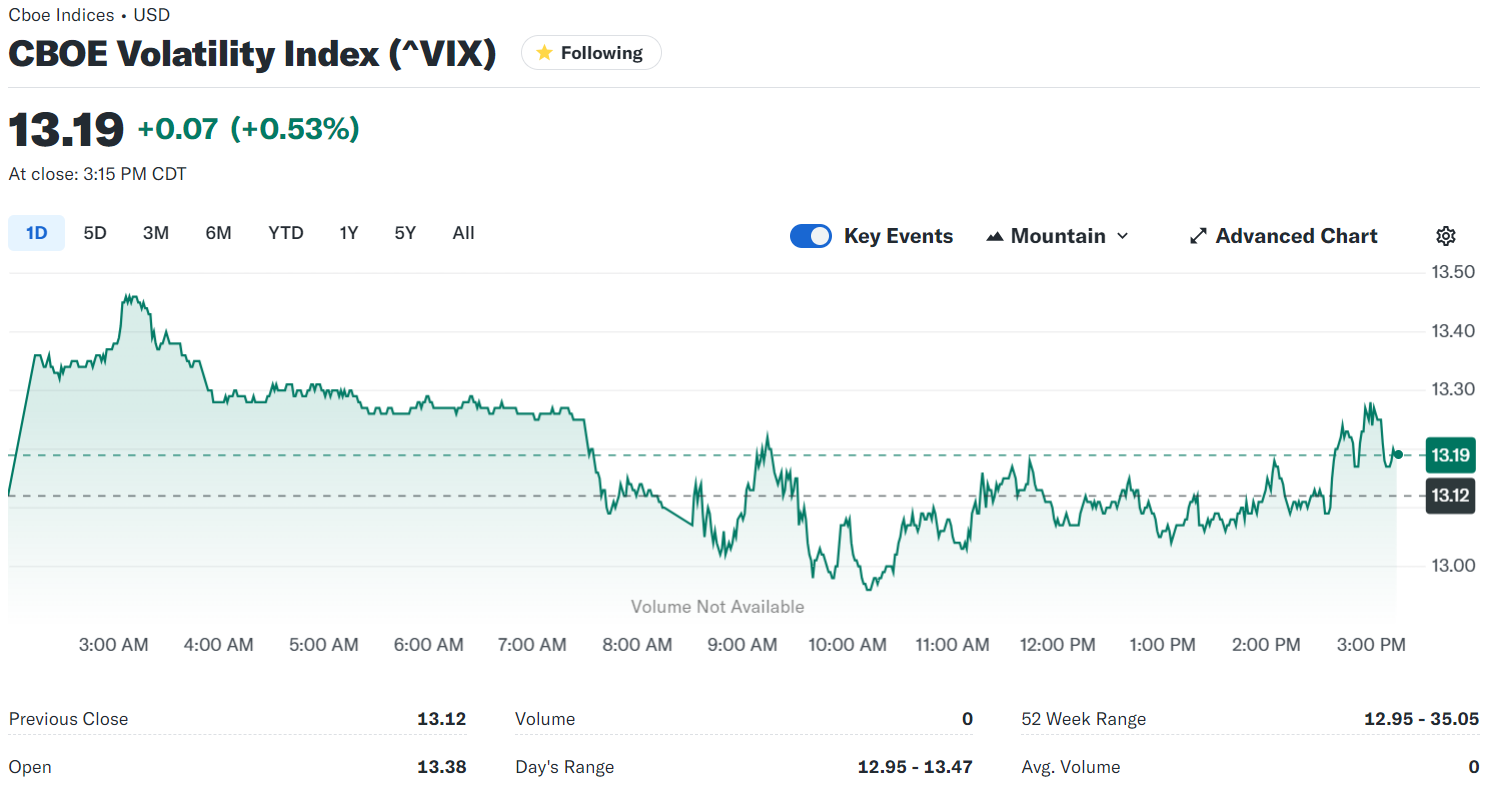The width and height of the screenshot is (1485, 788).
Task: Switch to the 6M range
Action: 219,233
